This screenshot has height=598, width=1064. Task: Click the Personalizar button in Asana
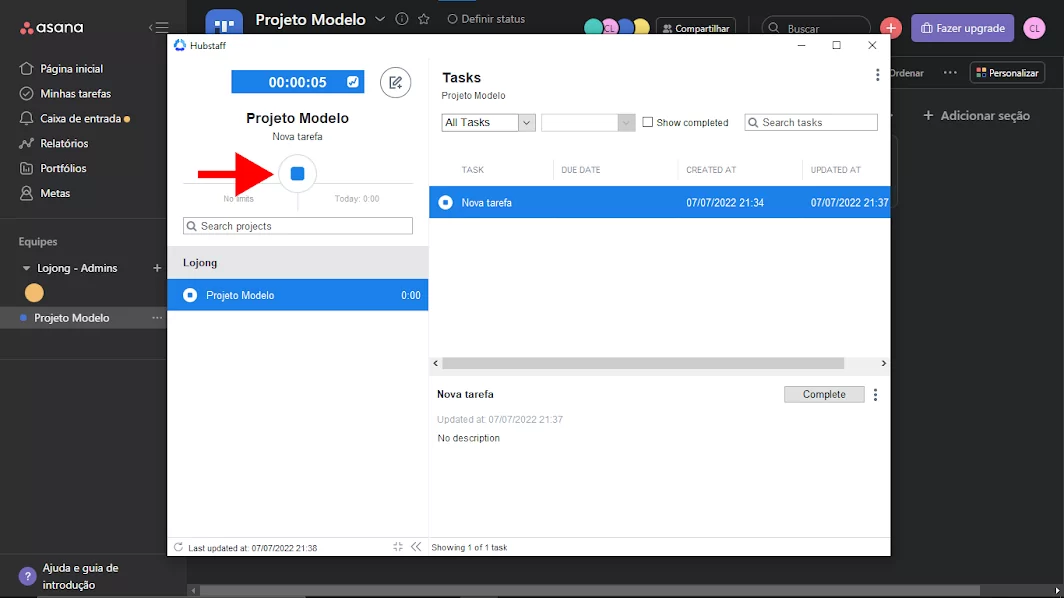click(x=1008, y=73)
